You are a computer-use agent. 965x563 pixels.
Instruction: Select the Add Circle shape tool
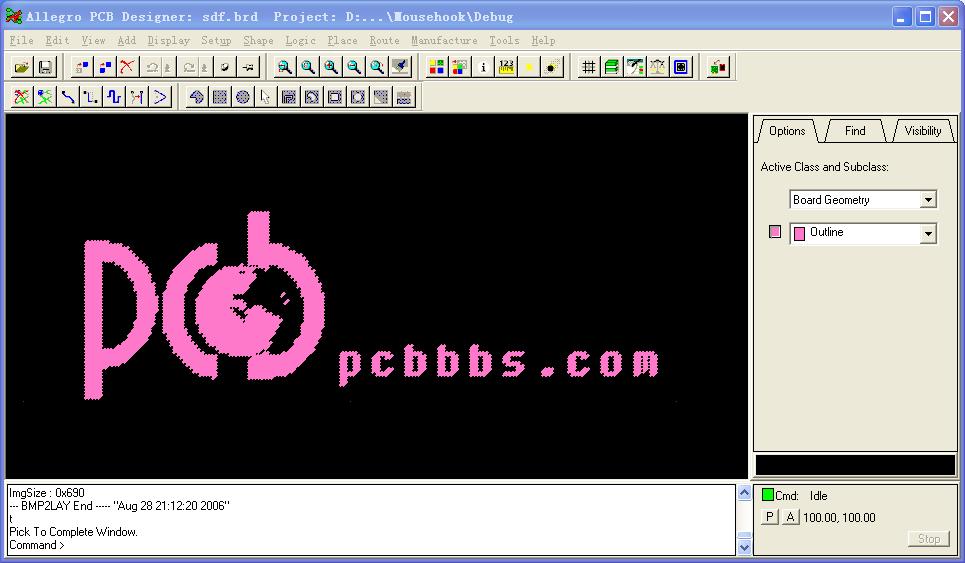coord(242,97)
